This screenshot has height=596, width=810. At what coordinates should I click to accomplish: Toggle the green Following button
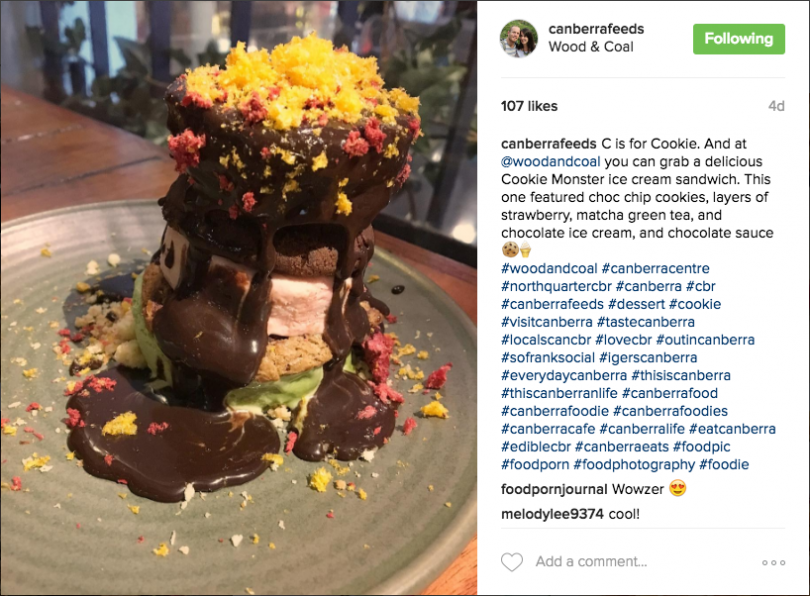(739, 39)
